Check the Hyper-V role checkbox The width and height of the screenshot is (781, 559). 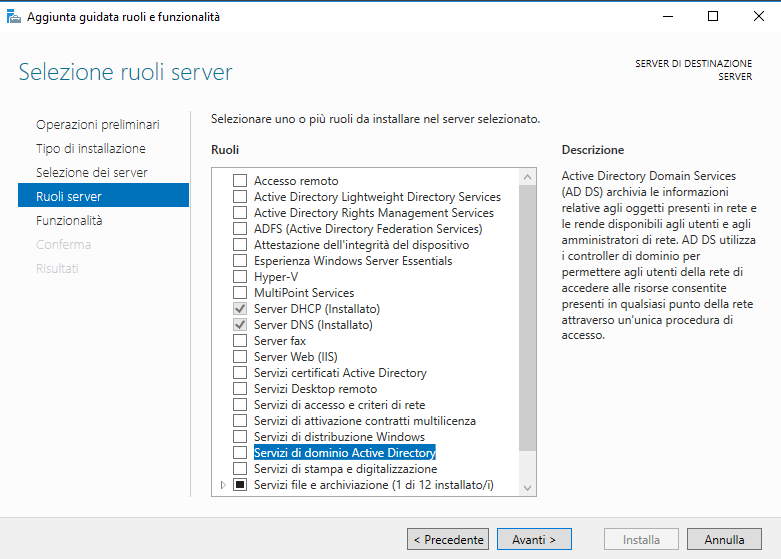click(x=240, y=277)
